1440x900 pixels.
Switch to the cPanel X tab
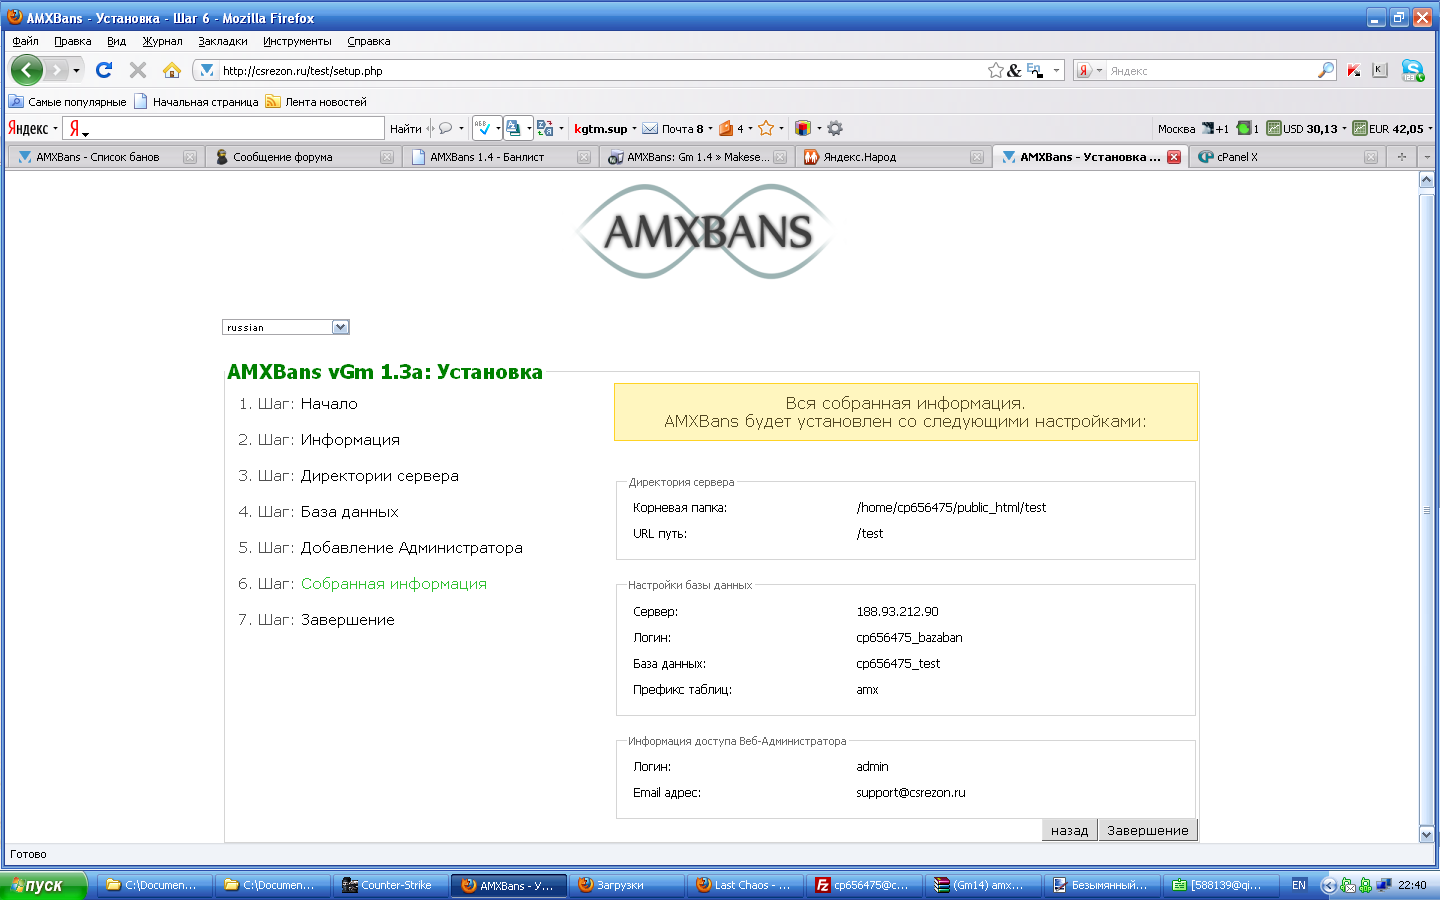click(x=1288, y=157)
